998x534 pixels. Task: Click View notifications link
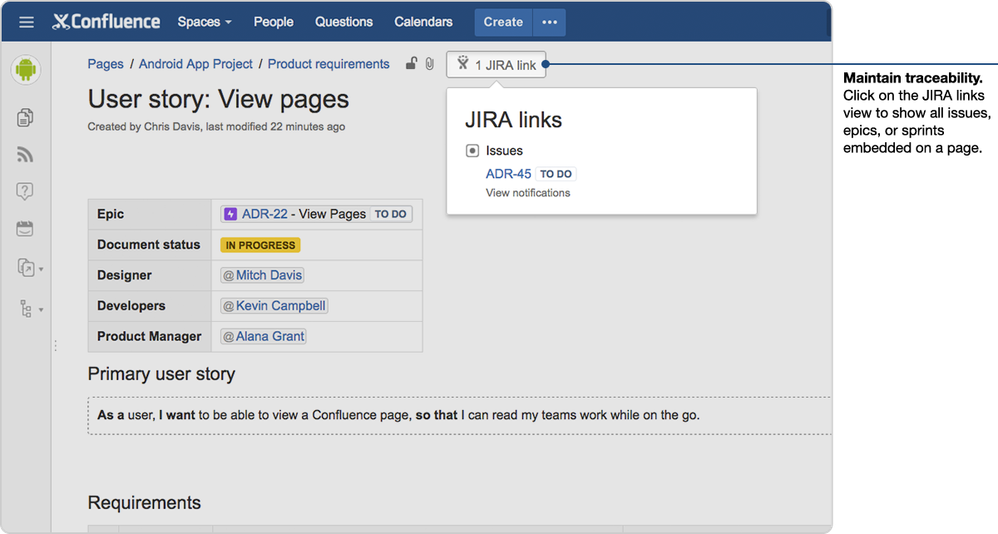[528, 193]
